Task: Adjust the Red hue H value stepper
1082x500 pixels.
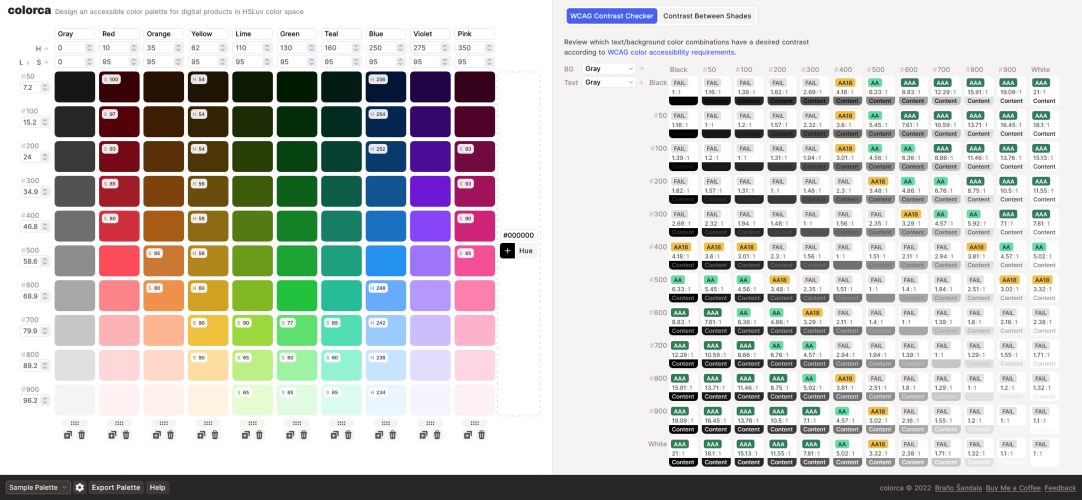Action: tap(134, 48)
